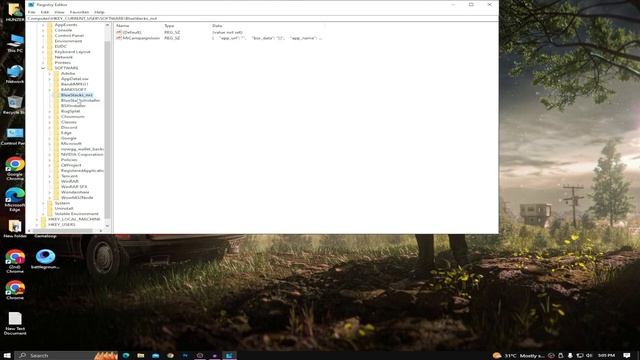Open the File menu
640x360 pixels.
31,12
